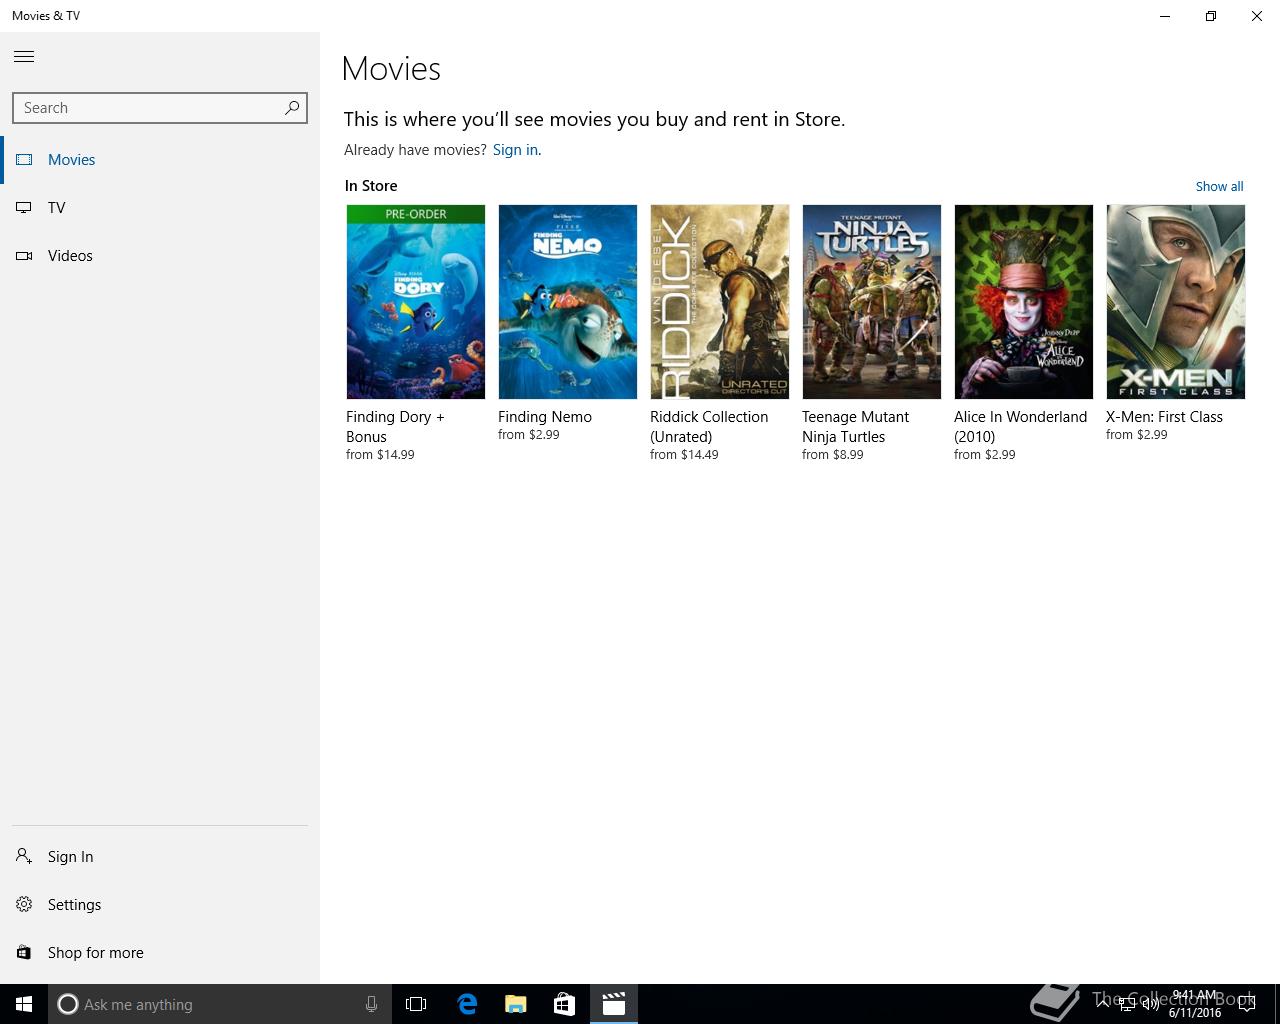The height and width of the screenshot is (1024, 1280).
Task: Click the Sign In person icon
Action: tap(24, 856)
